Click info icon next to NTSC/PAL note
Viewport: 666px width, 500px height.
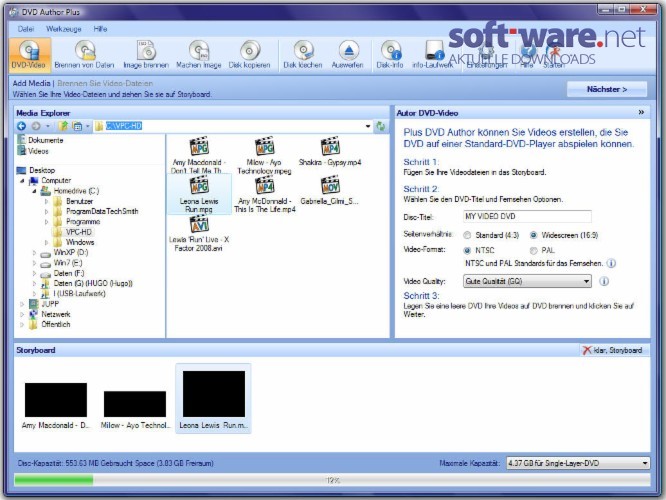point(611,263)
